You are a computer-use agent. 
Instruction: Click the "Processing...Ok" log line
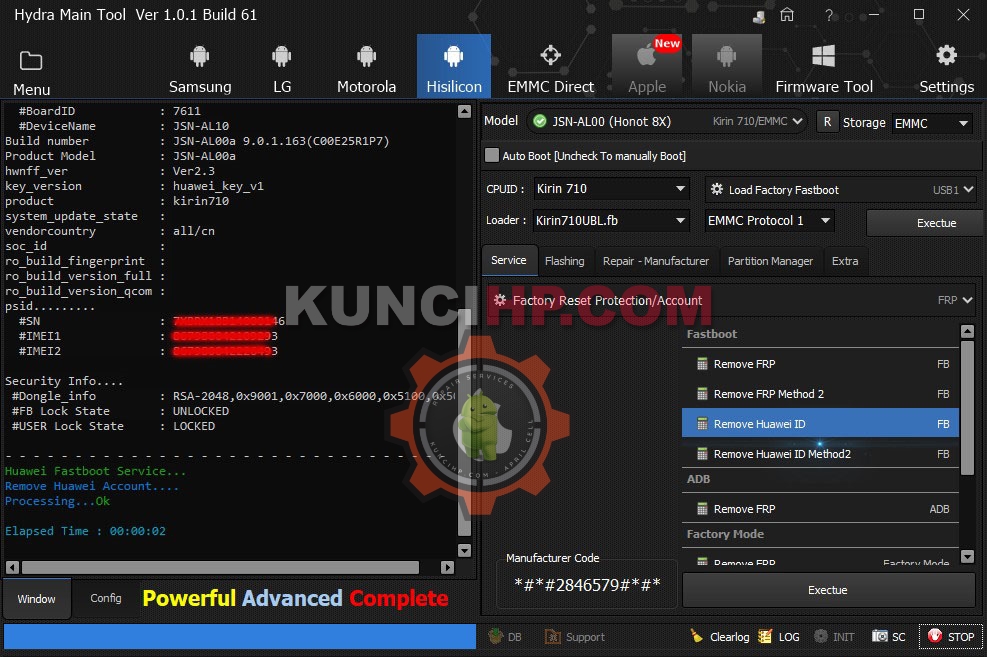click(x=57, y=501)
